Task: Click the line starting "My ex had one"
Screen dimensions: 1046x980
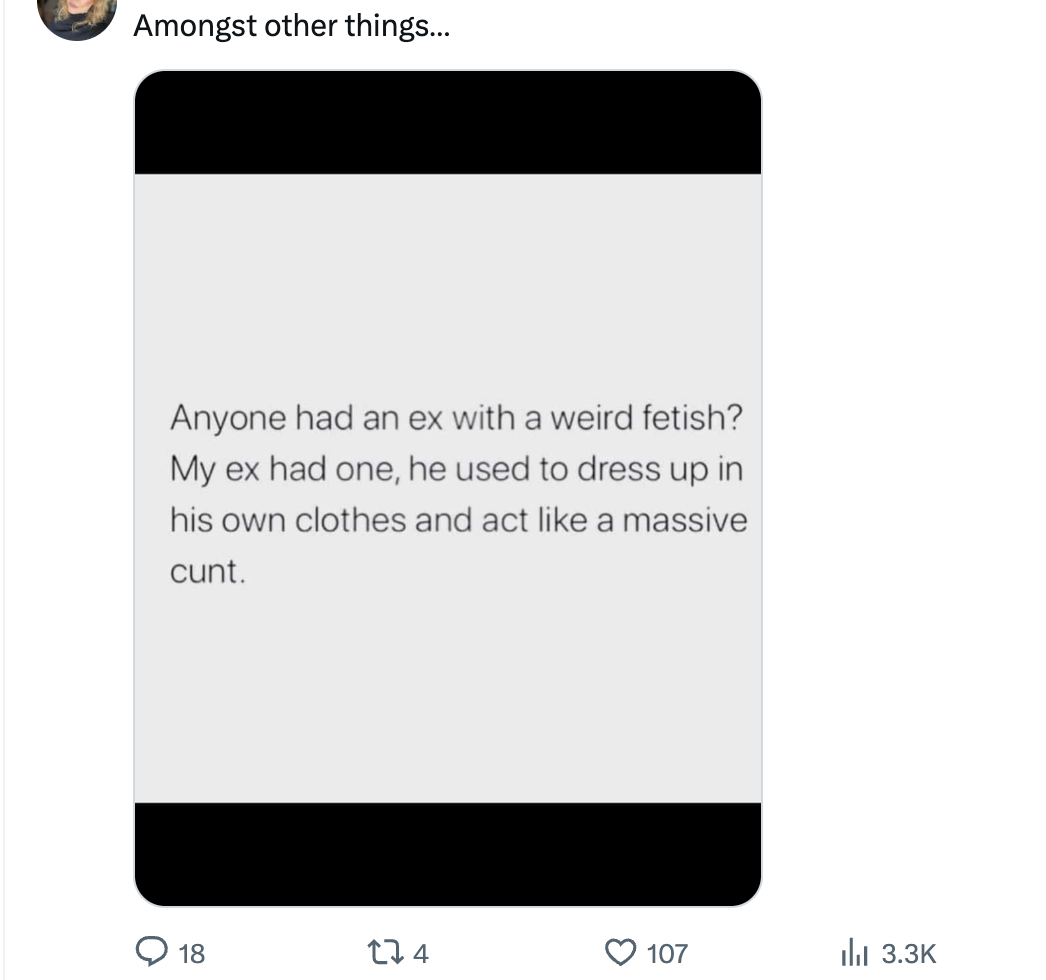Action: point(456,469)
